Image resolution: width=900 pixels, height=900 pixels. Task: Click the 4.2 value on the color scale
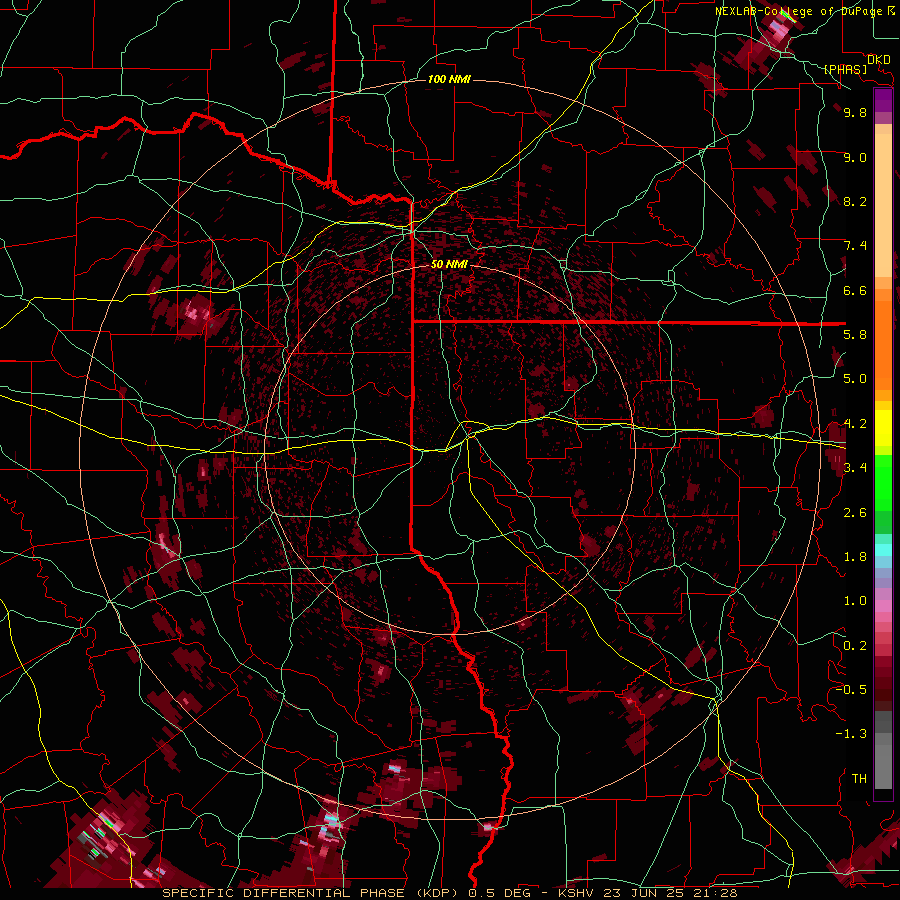855,424
